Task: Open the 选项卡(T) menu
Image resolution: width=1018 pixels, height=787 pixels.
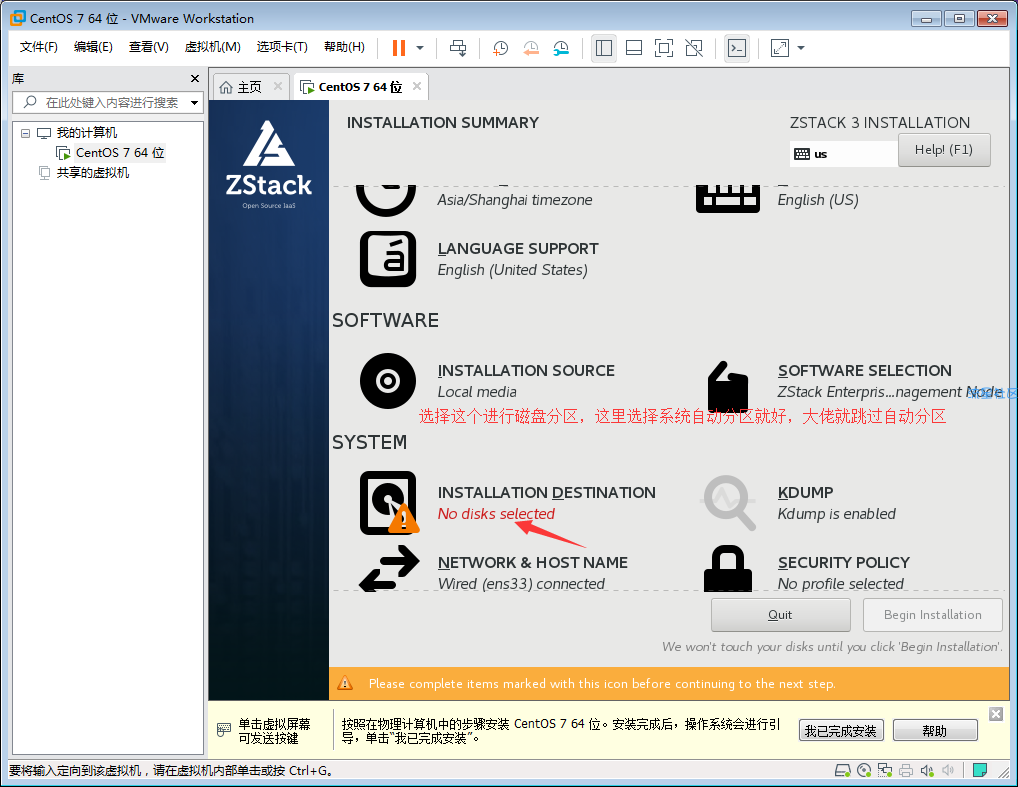Action: (282, 47)
